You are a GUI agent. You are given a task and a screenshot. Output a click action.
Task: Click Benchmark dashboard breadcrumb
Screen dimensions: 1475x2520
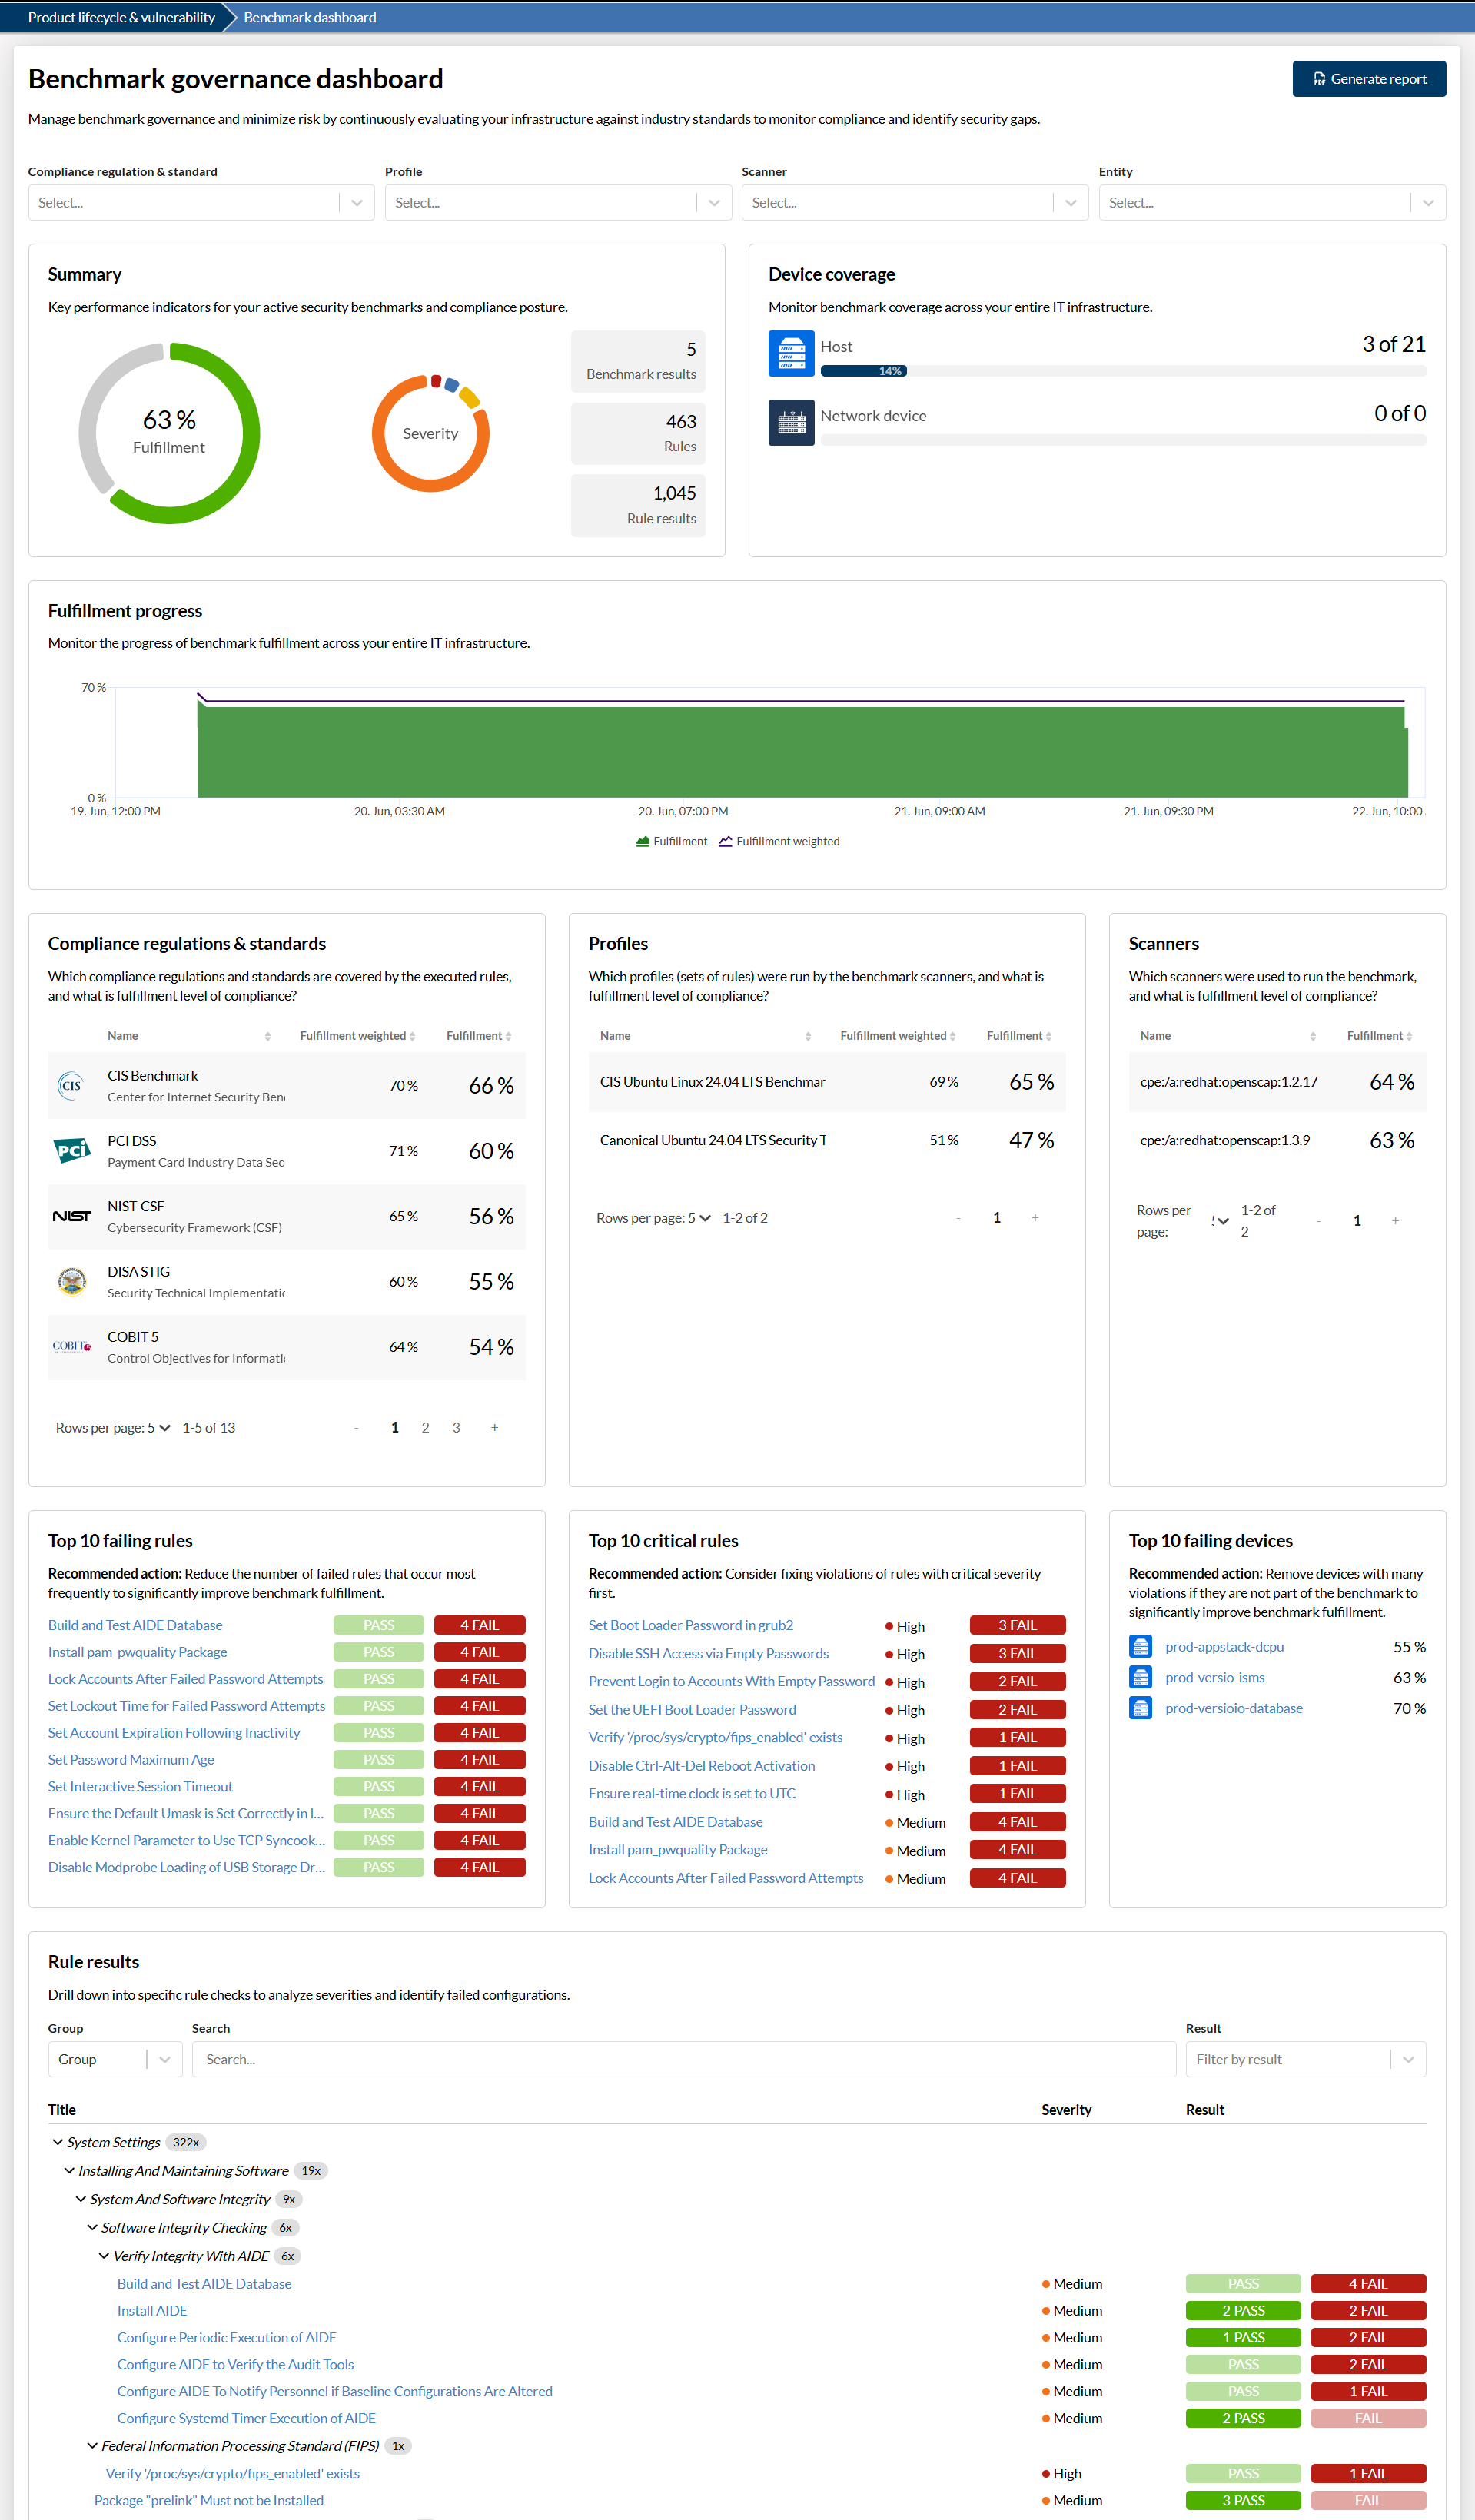pyautogui.click(x=310, y=17)
